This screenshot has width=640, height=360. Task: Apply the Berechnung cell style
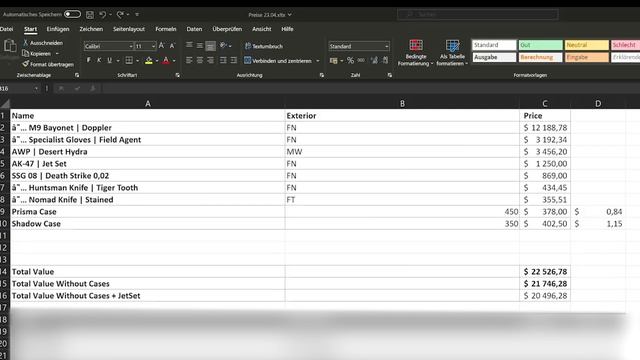tap(540, 57)
